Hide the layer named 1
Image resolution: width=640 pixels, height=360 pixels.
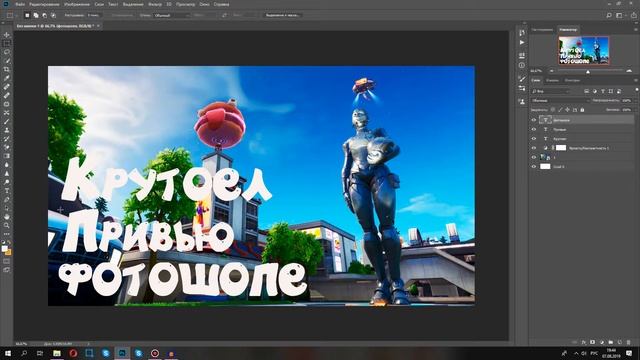point(533,157)
